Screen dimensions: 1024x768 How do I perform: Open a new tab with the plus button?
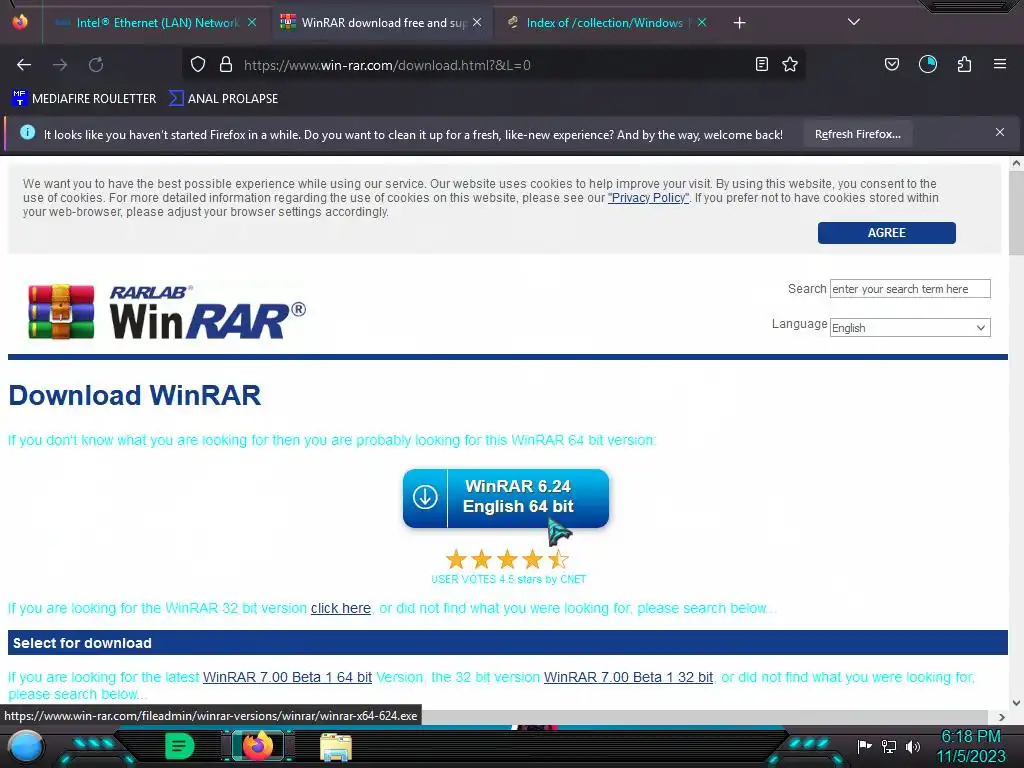click(x=739, y=23)
